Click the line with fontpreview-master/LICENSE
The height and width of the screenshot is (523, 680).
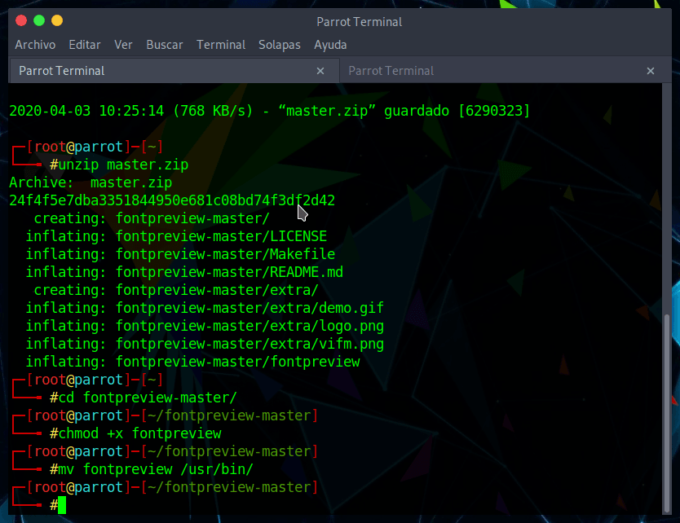[176, 236]
